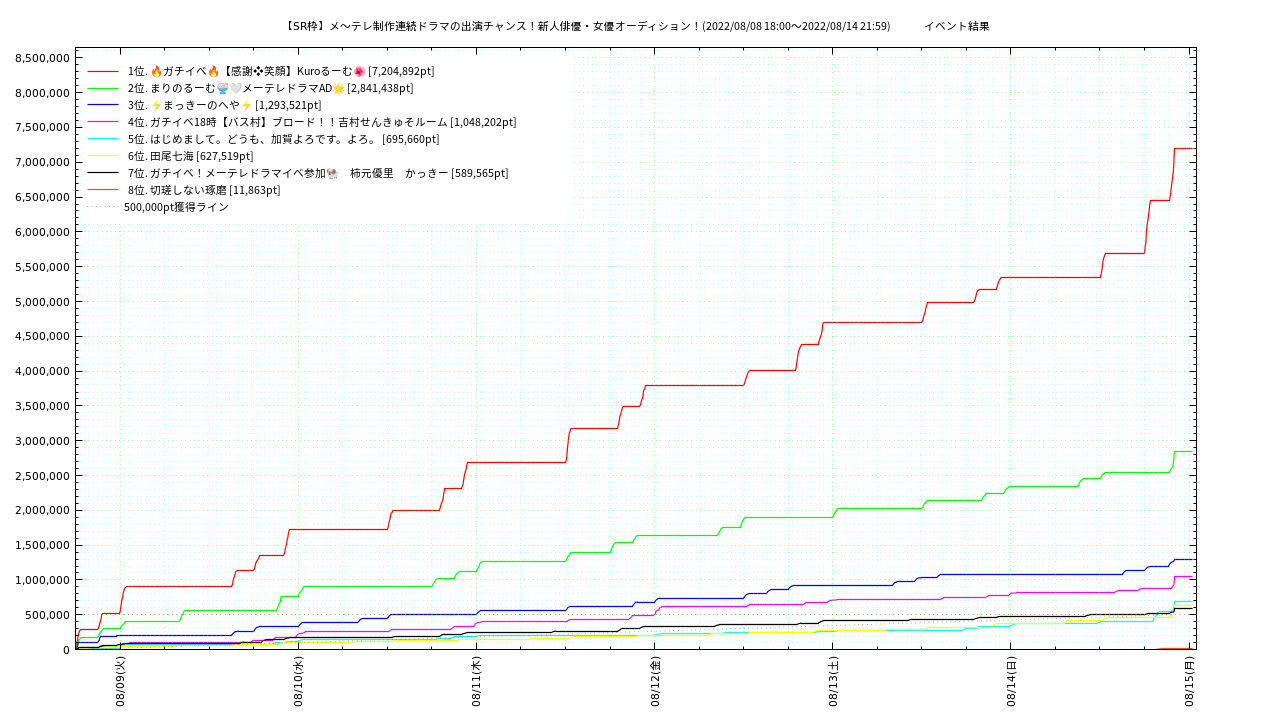The width and height of the screenshot is (1280, 720).
Task: Click the 08/13(土) date tick label
Action: [x=833, y=682]
